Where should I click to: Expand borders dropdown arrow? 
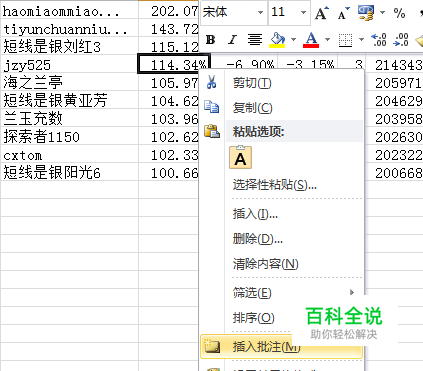click(361, 40)
